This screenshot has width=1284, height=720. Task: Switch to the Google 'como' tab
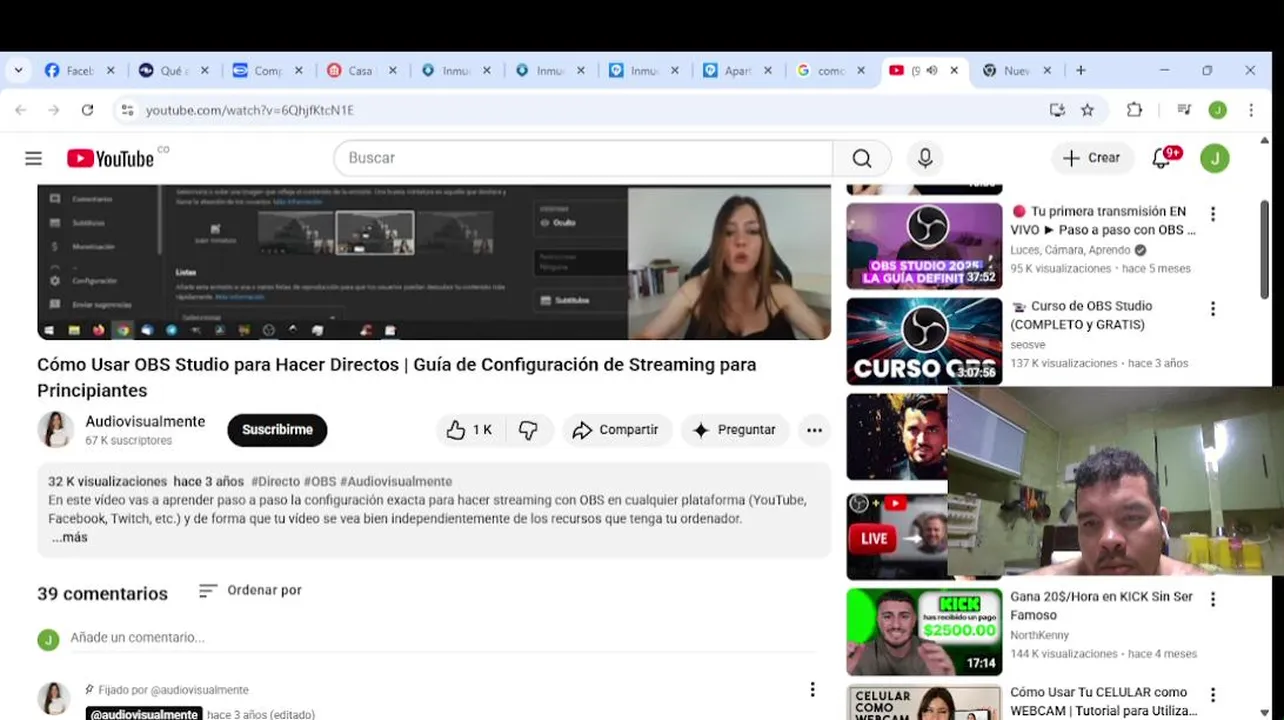tap(821, 71)
